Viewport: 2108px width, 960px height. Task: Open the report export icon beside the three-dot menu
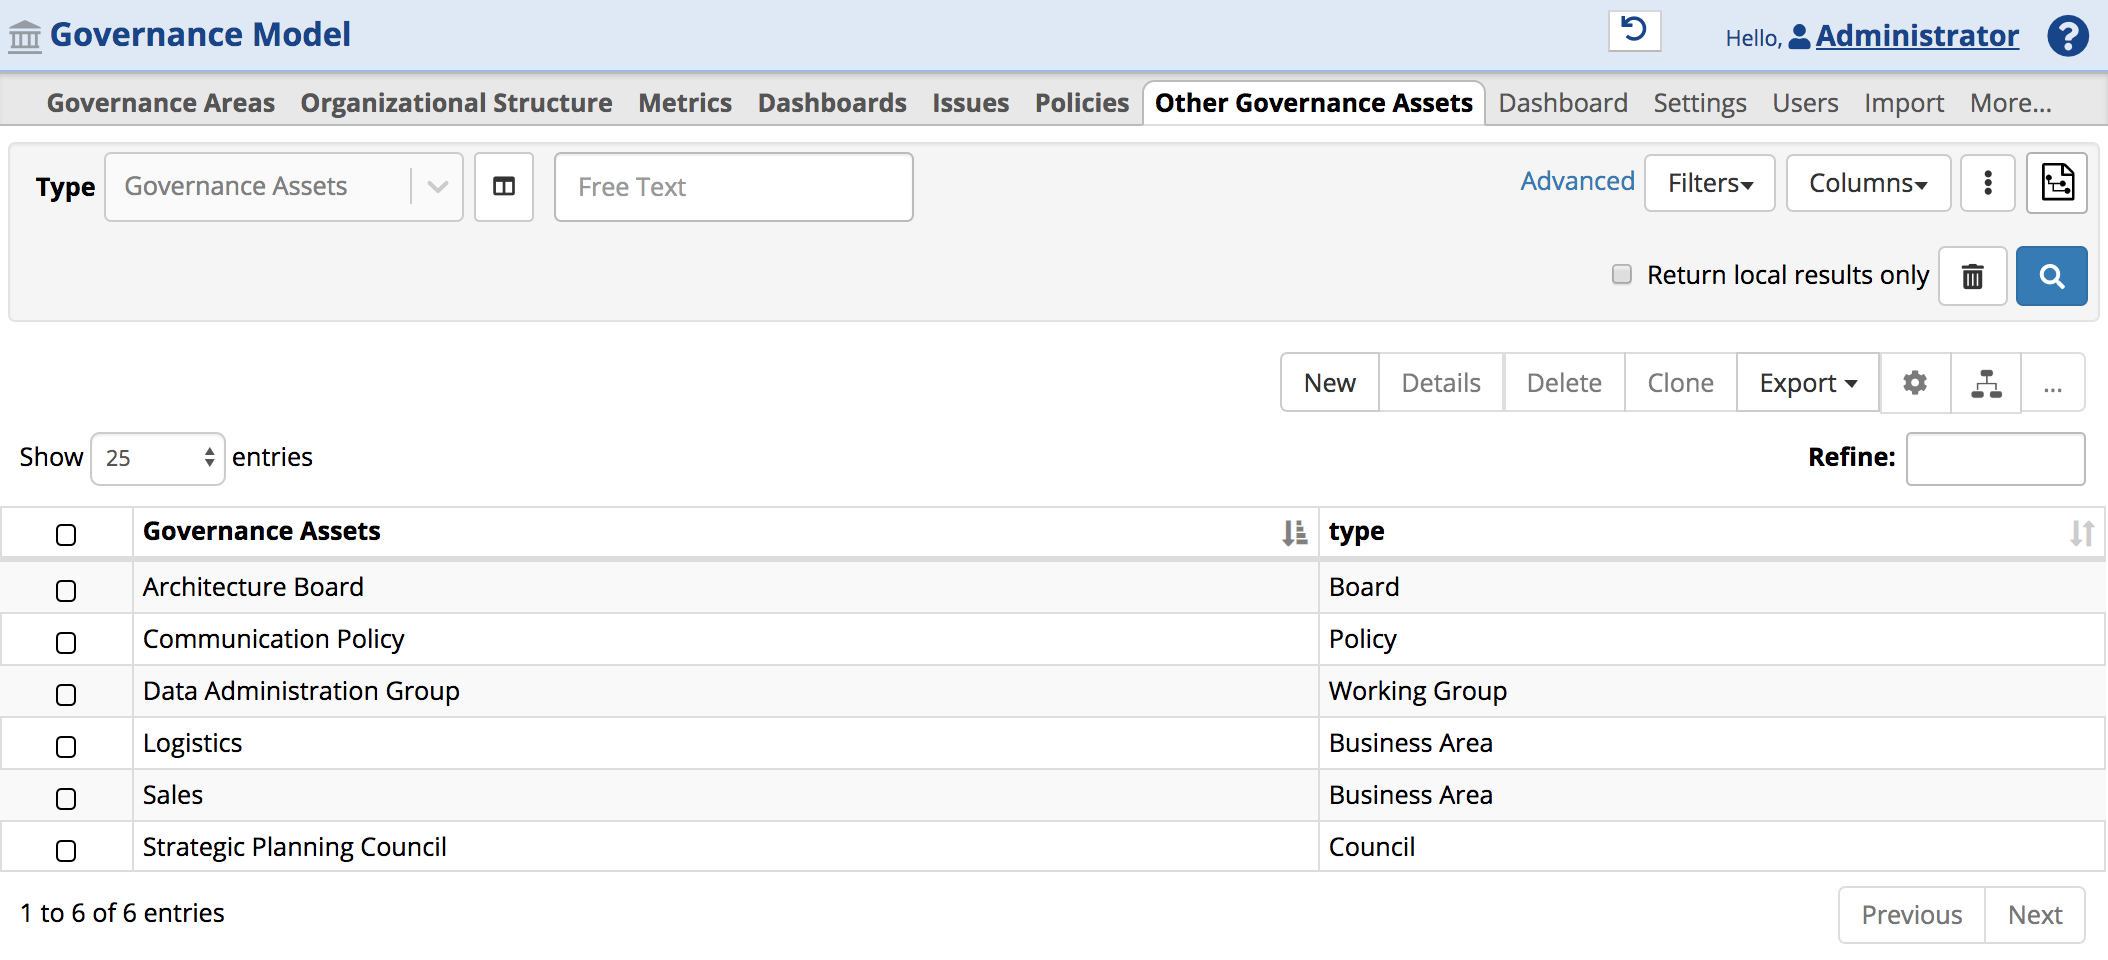point(2058,184)
